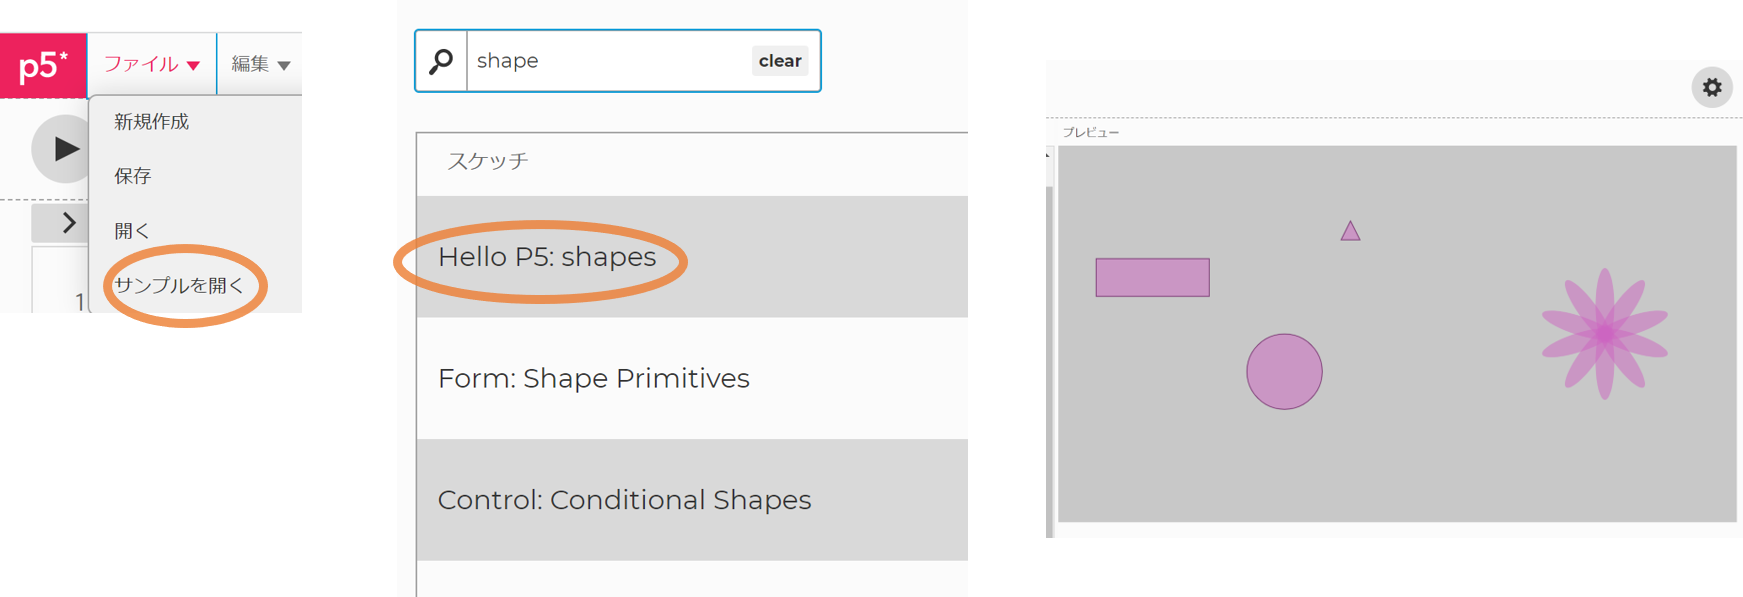Click the p5* logo icon

click(43, 65)
